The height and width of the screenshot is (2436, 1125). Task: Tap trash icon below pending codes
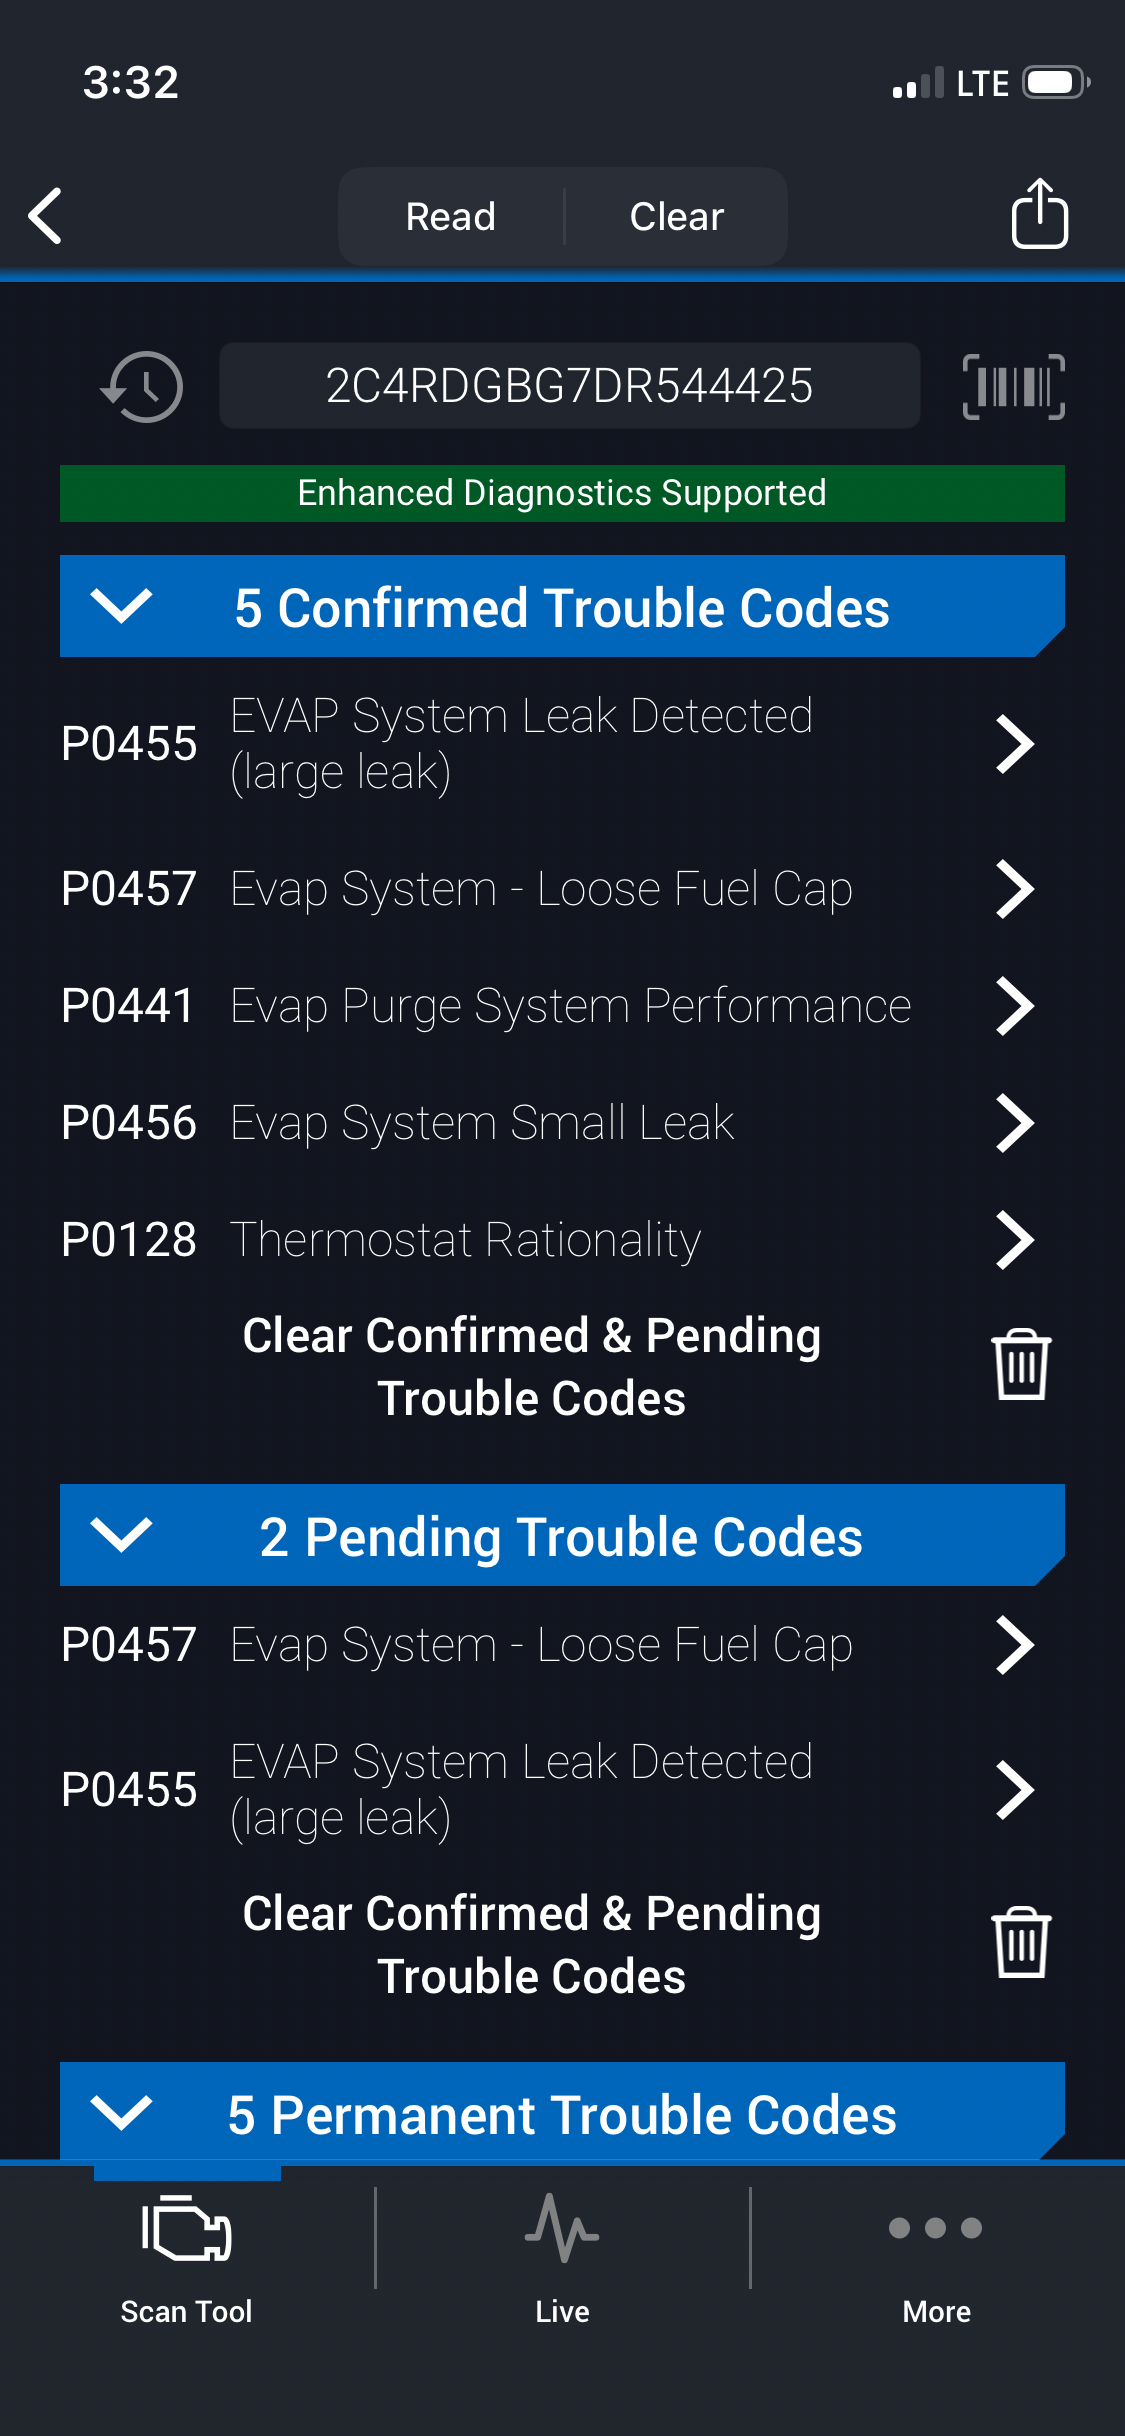pos(1020,1943)
